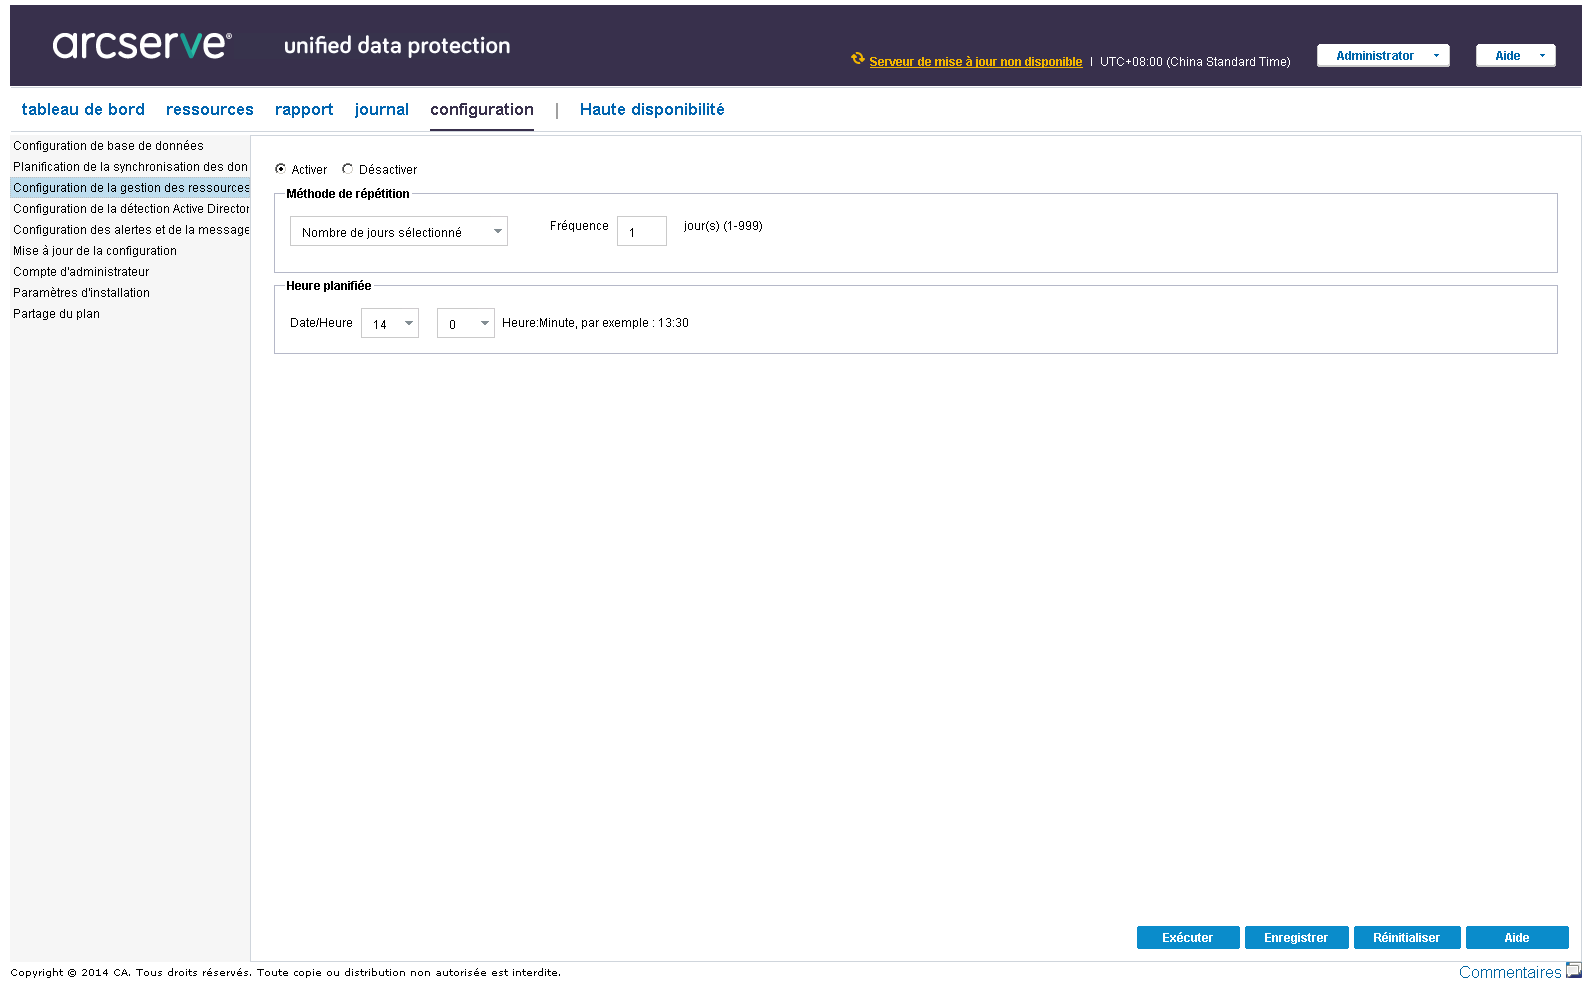
Task: Open the Administrator dropdown menu
Action: coord(1383,56)
